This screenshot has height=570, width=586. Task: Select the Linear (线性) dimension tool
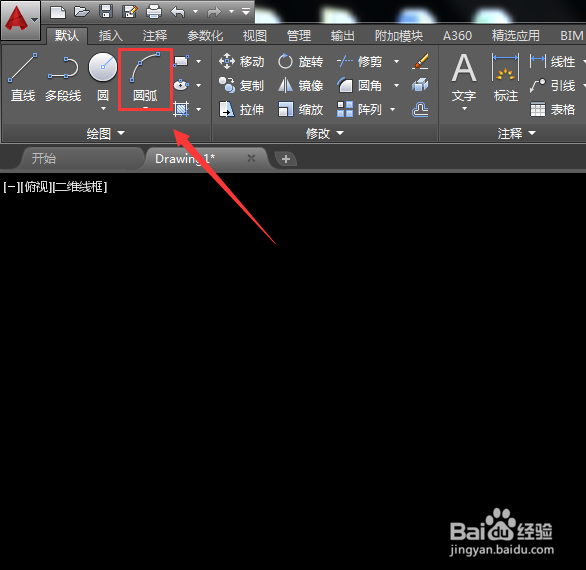pyautogui.click(x=552, y=61)
